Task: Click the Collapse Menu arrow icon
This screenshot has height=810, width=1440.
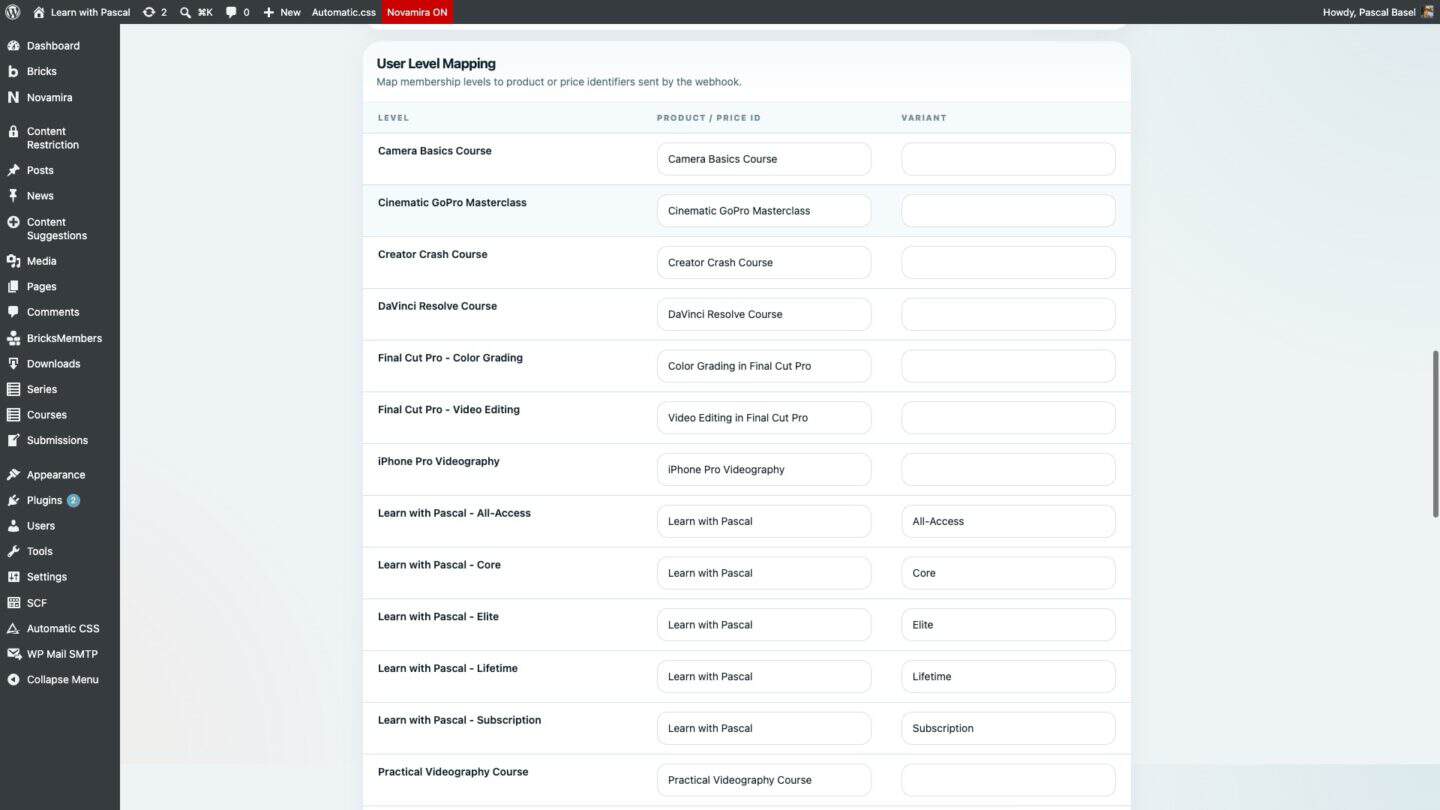Action: click(x=13, y=679)
